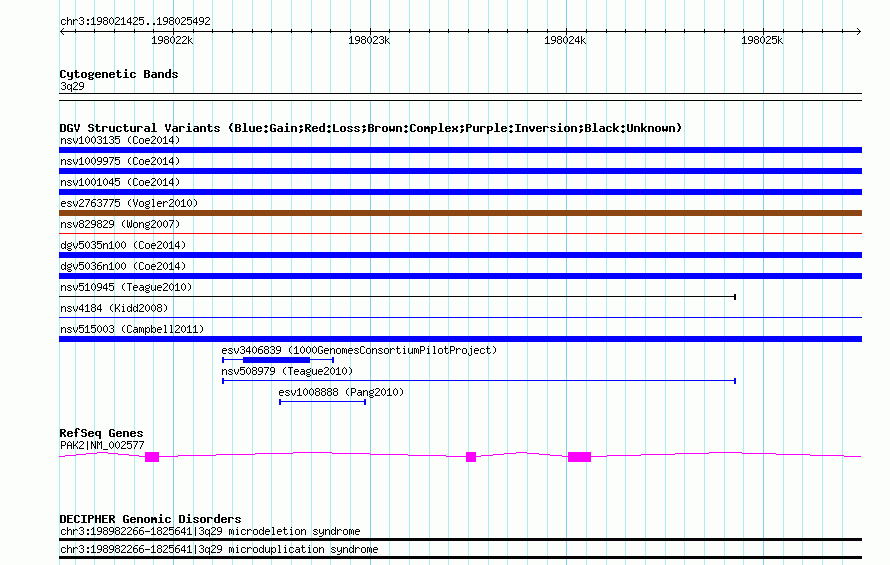Screen dimensions: 890x565
Task: Click the right arrow of the ruler
Action: point(859,32)
